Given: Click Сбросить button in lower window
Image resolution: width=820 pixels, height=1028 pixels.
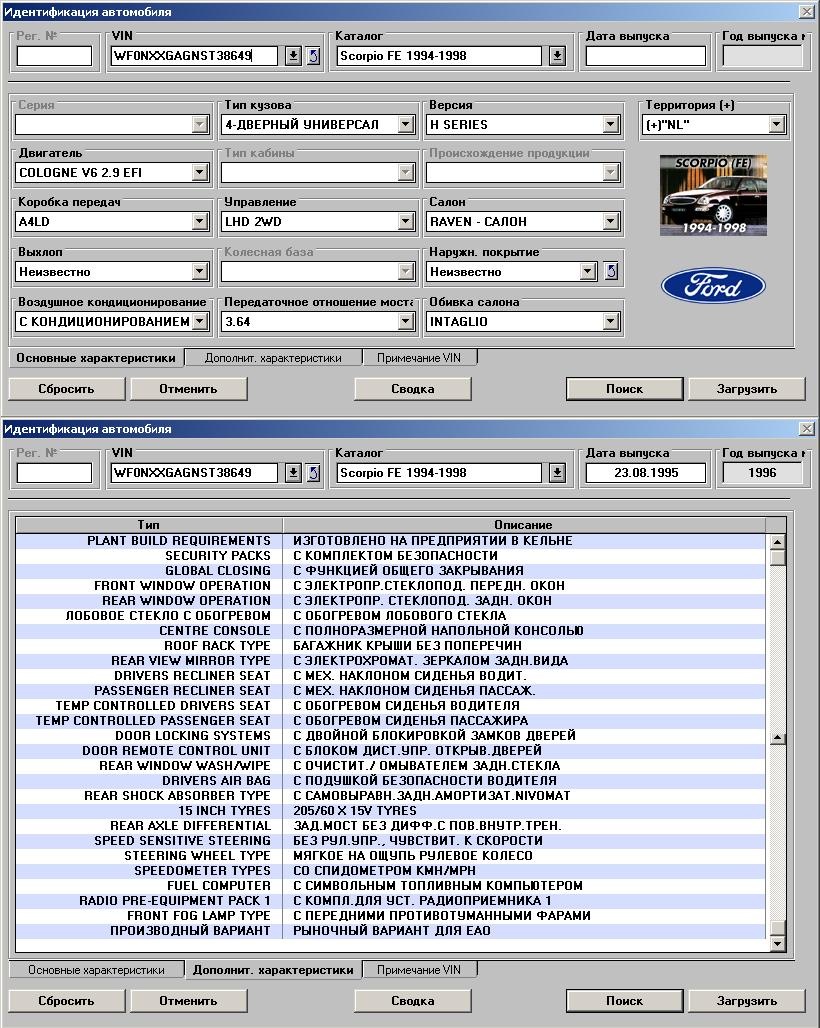Looking at the screenshot, I should coord(66,1001).
